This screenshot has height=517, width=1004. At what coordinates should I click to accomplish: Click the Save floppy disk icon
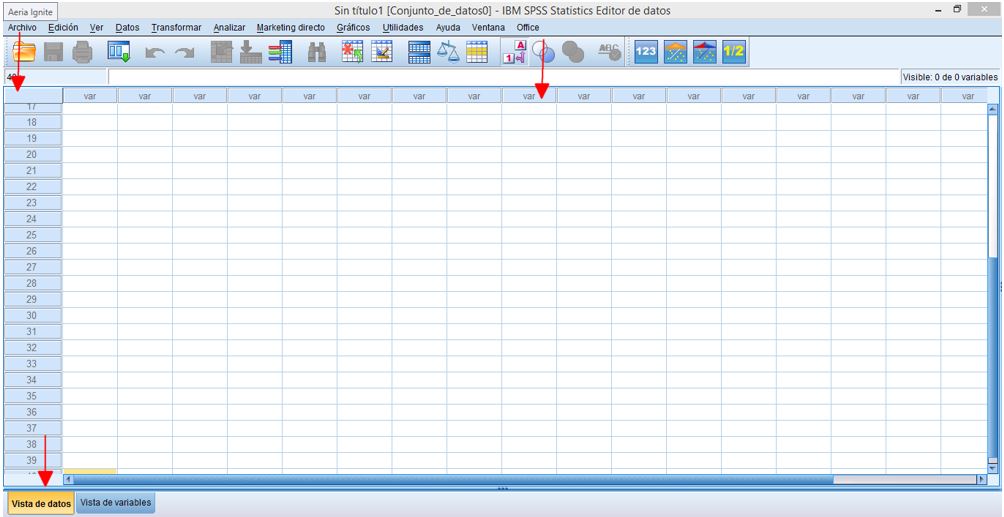tap(54, 53)
